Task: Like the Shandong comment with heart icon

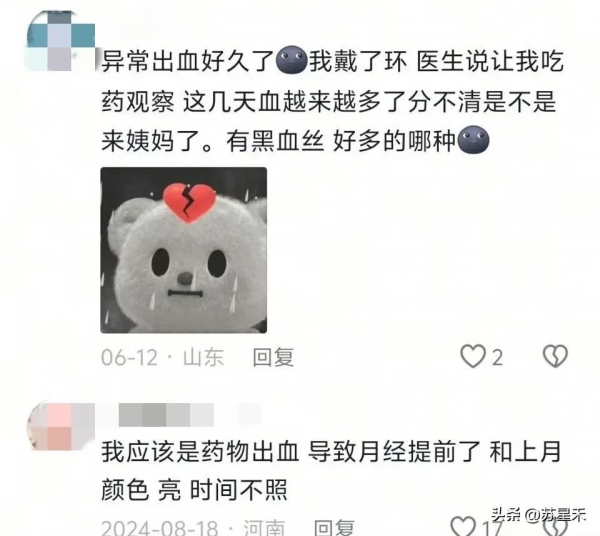Action: click(473, 356)
